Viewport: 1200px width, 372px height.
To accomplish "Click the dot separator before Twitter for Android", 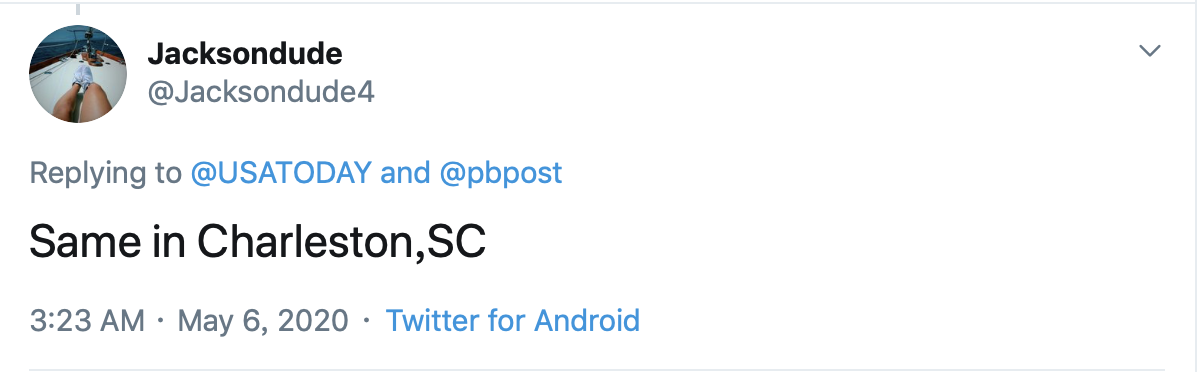I will (367, 322).
